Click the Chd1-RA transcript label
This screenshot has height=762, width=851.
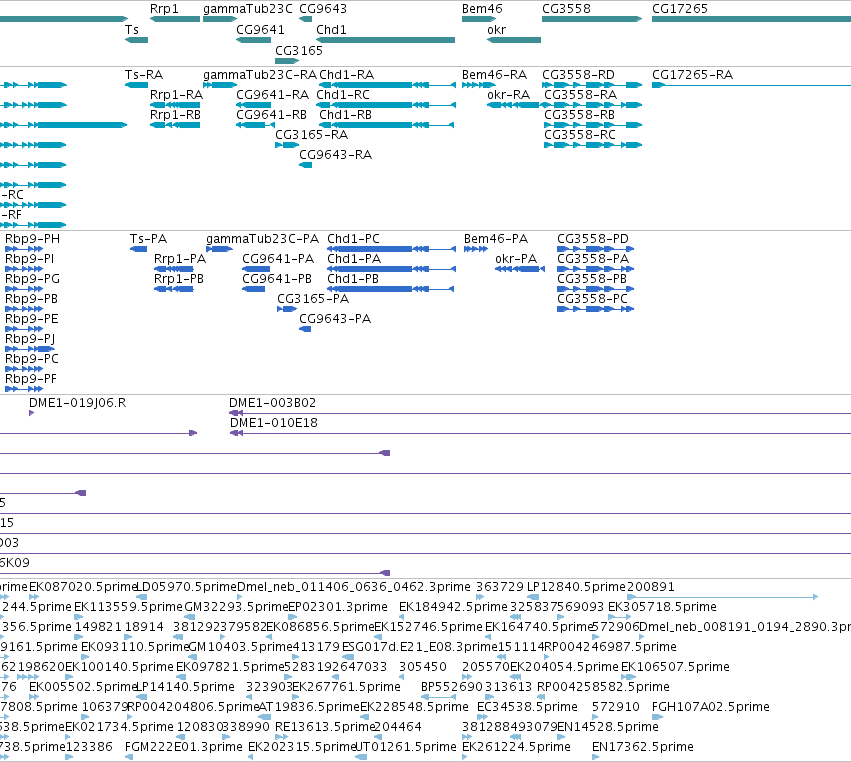pos(346,75)
